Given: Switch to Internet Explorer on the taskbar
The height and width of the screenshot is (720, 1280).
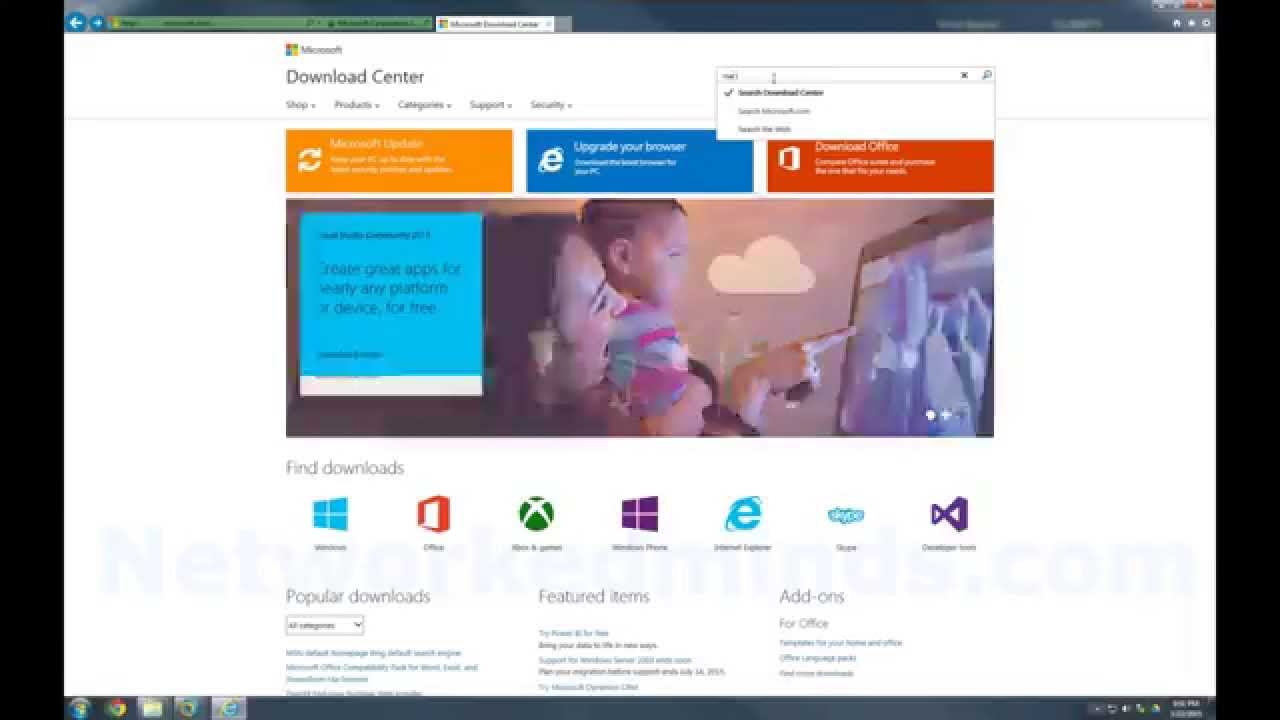Looking at the screenshot, I should (x=230, y=708).
